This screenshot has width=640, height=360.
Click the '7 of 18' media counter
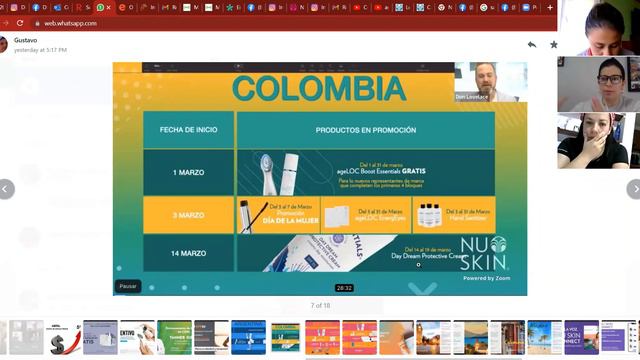(320, 305)
